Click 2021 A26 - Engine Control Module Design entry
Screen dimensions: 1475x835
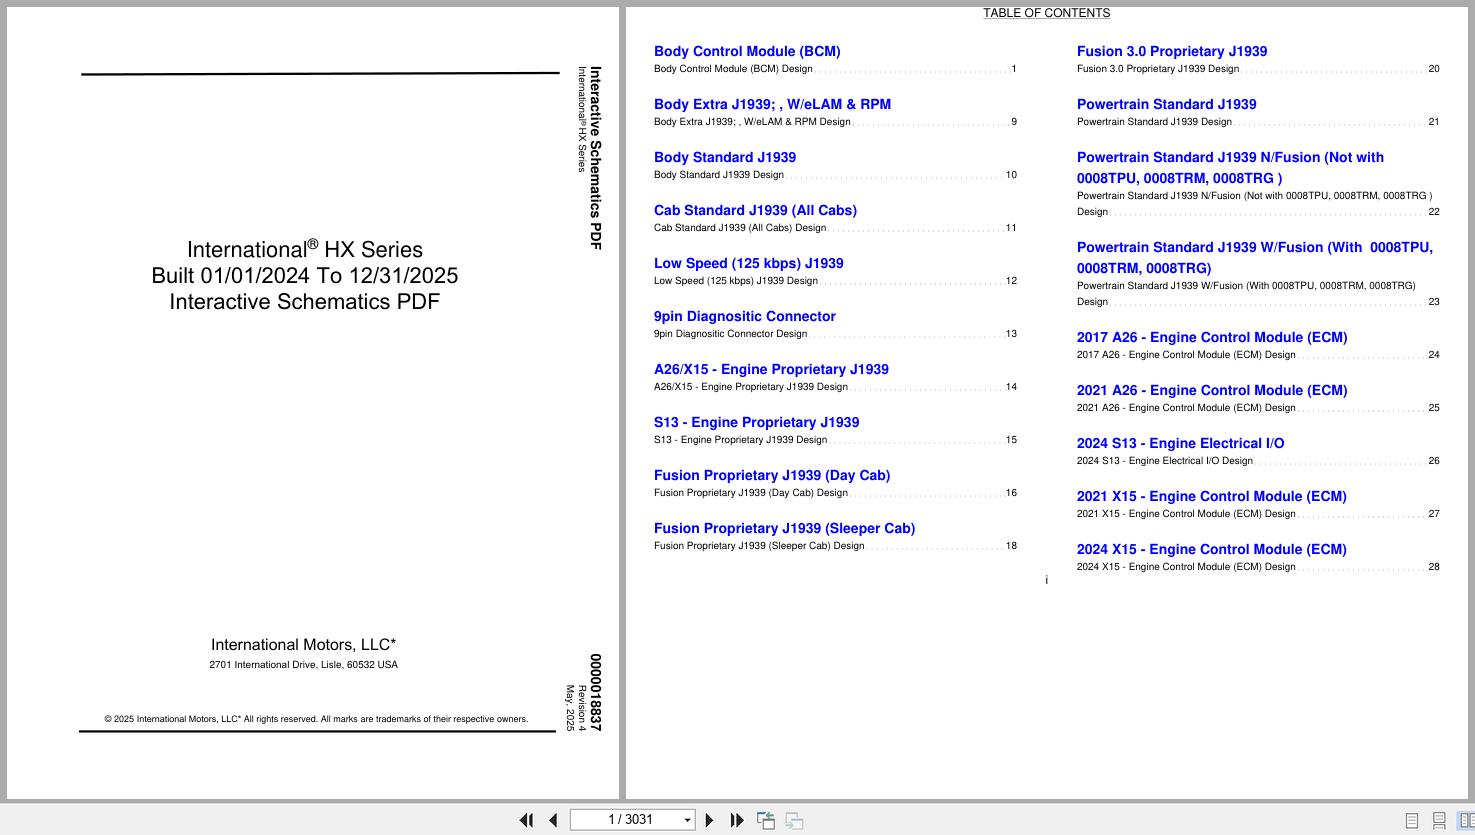pos(1258,408)
